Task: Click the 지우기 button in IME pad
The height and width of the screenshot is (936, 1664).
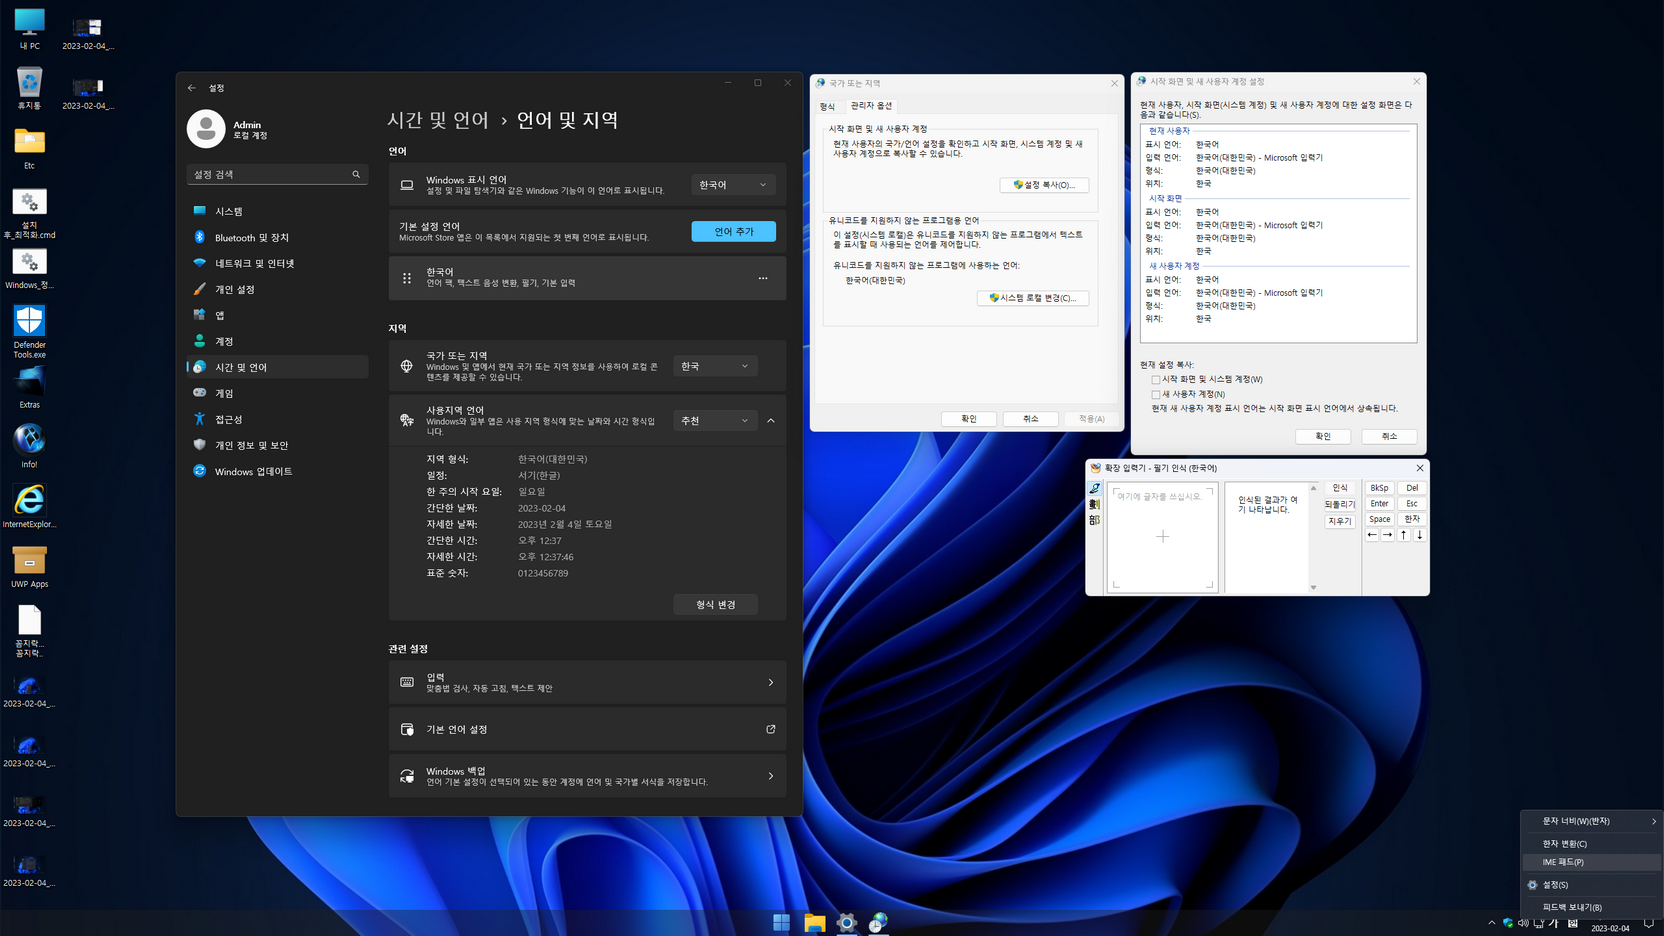Action: click(x=1340, y=521)
